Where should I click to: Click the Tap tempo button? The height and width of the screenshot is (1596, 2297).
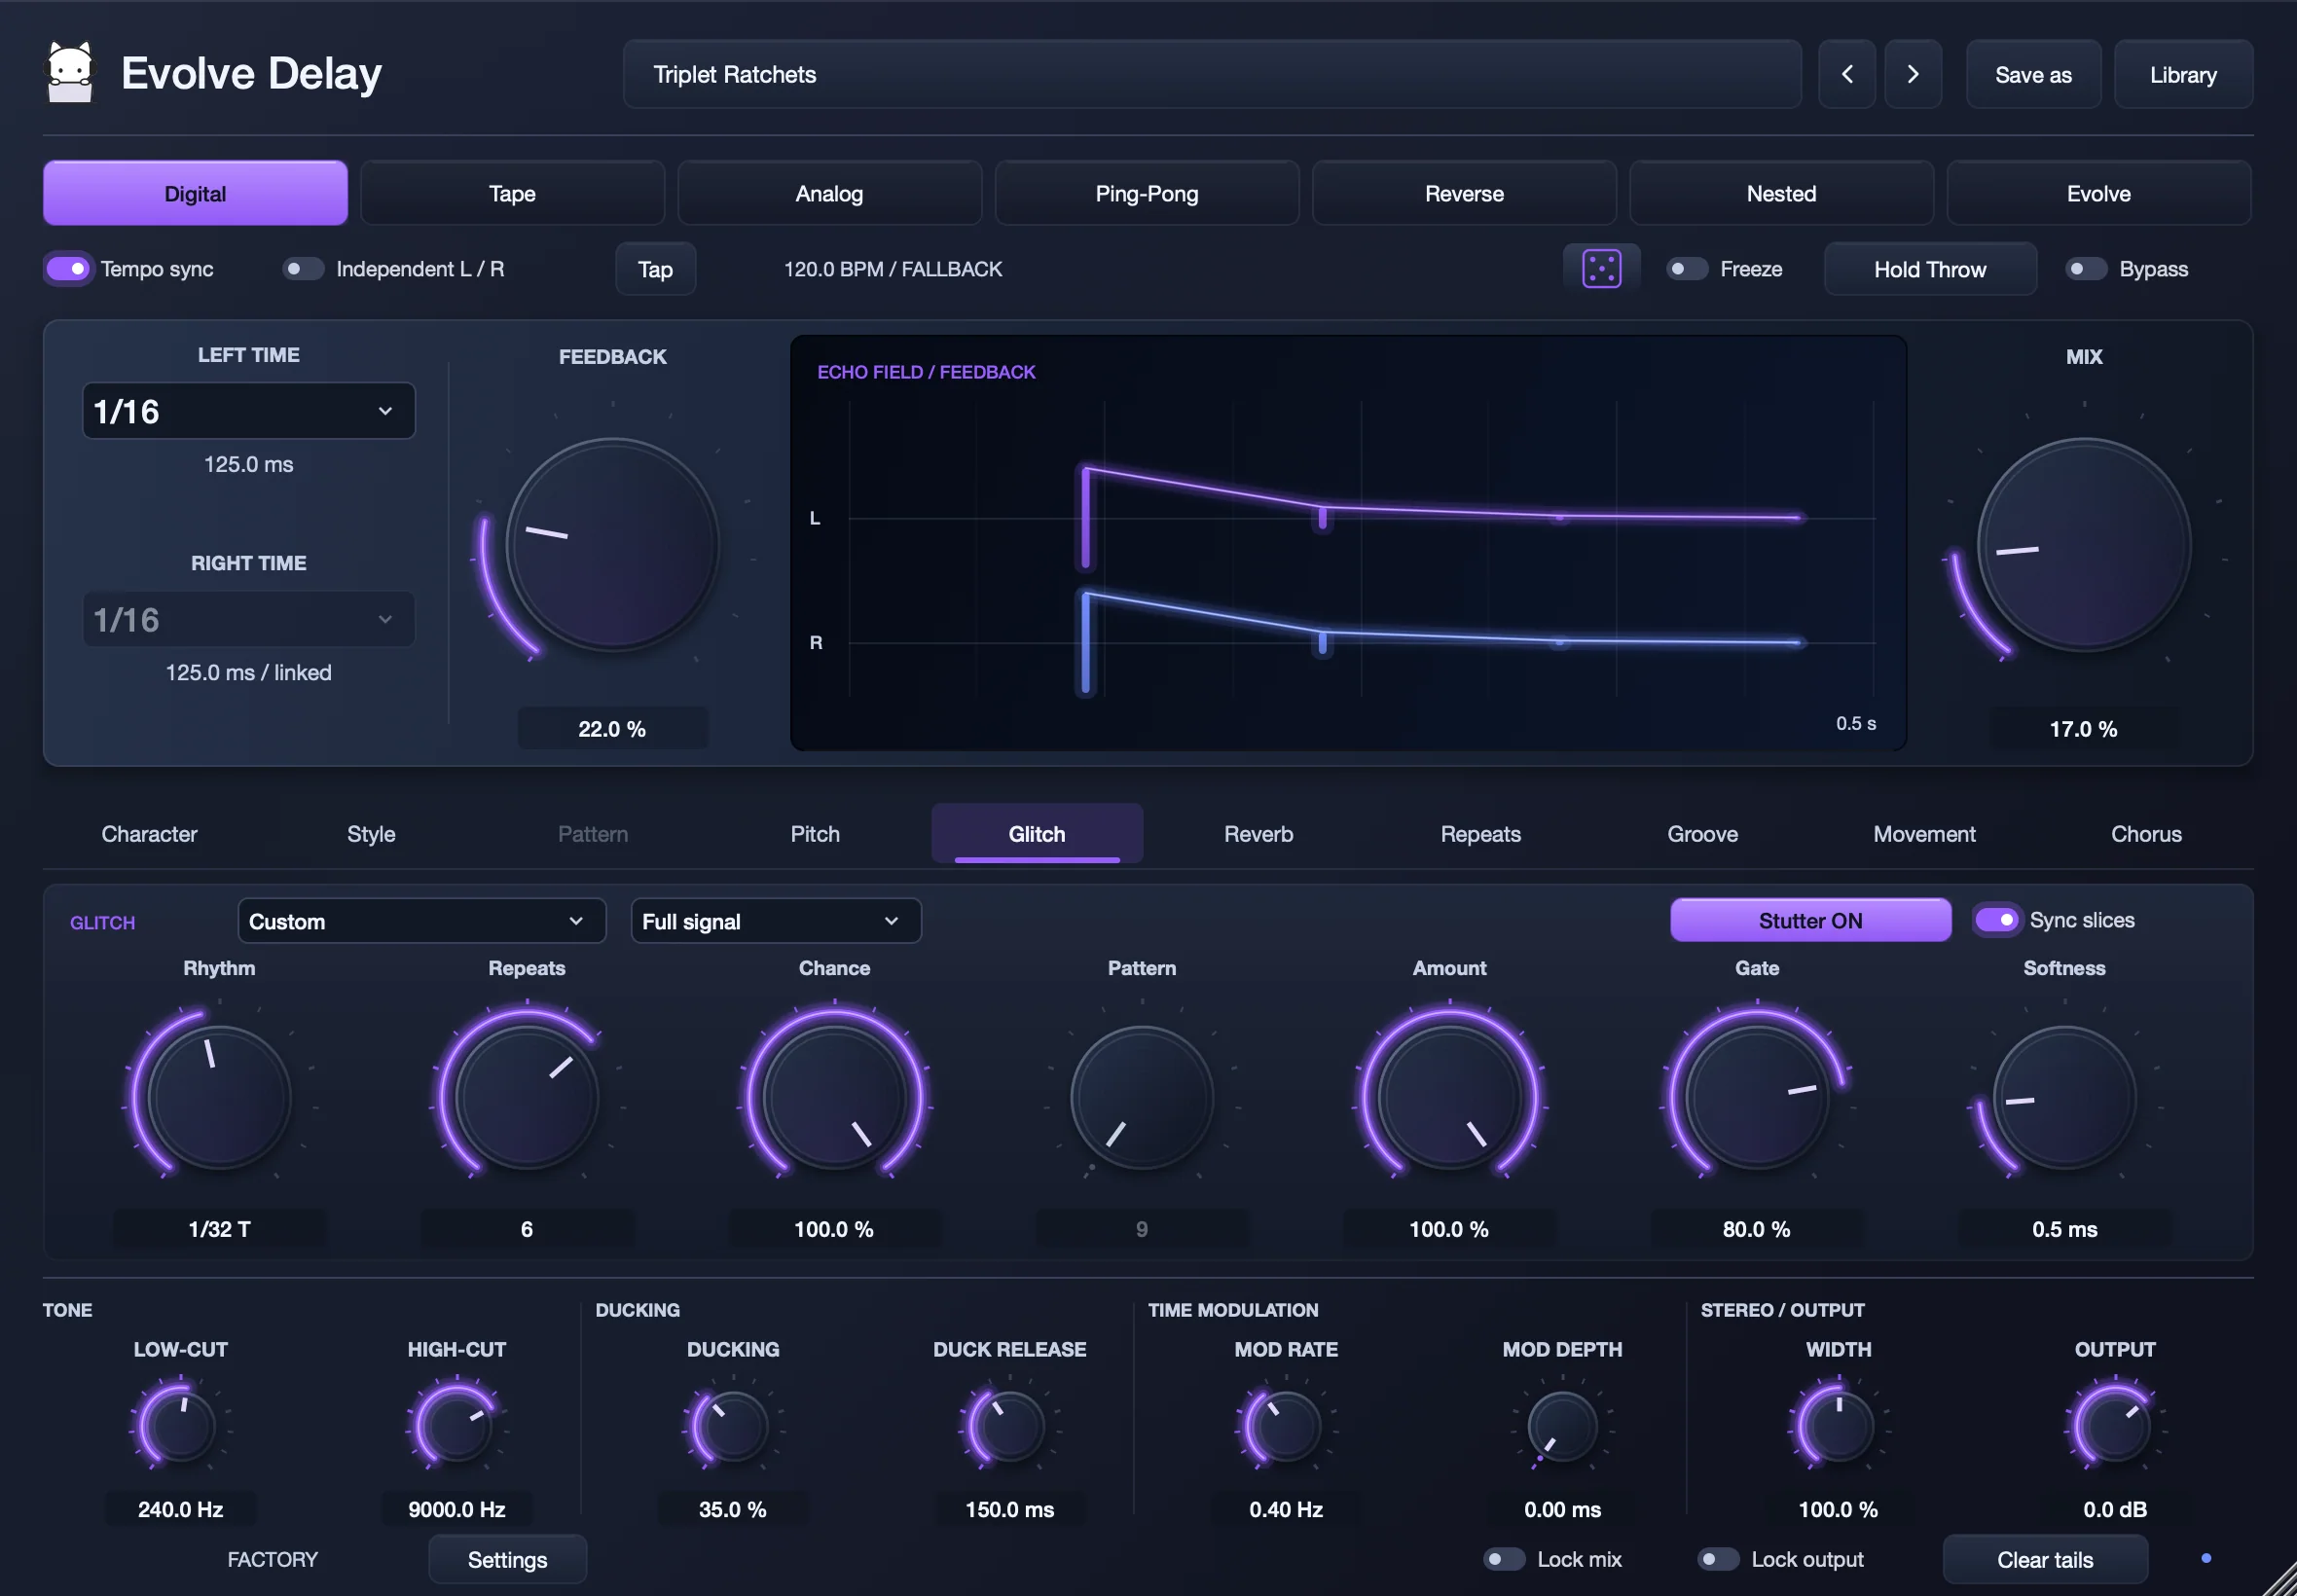tap(655, 268)
